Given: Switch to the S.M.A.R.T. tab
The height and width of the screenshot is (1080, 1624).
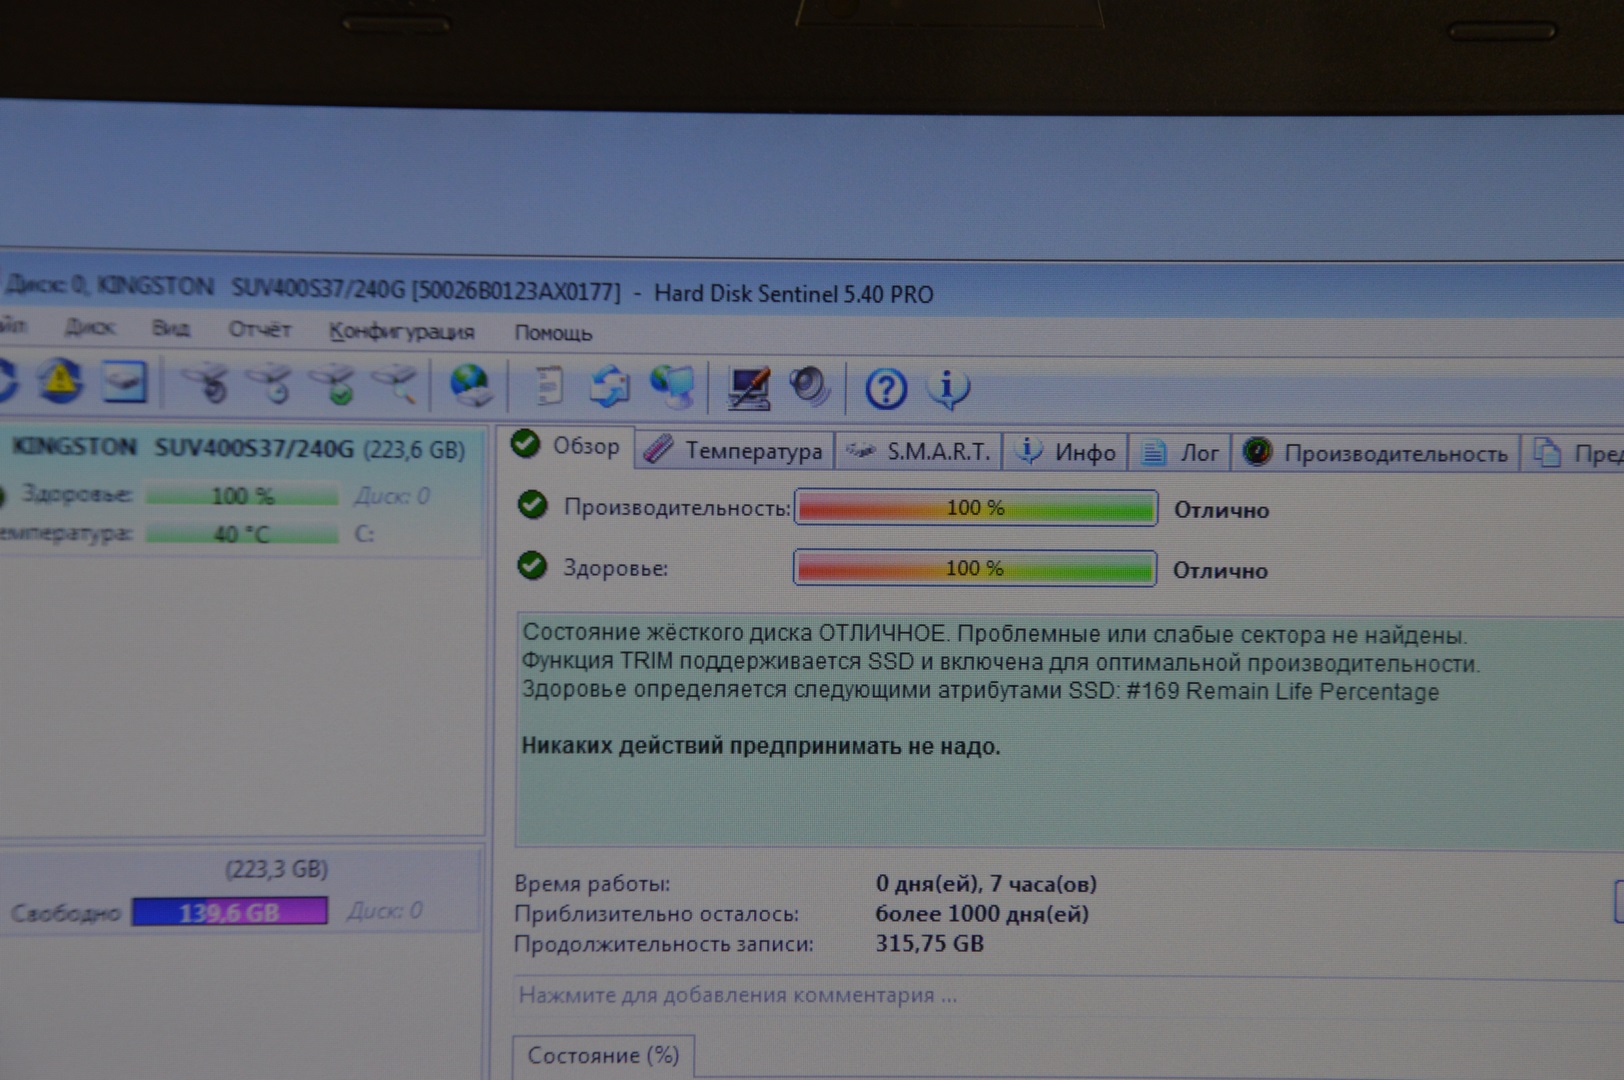Looking at the screenshot, I should (919, 452).
